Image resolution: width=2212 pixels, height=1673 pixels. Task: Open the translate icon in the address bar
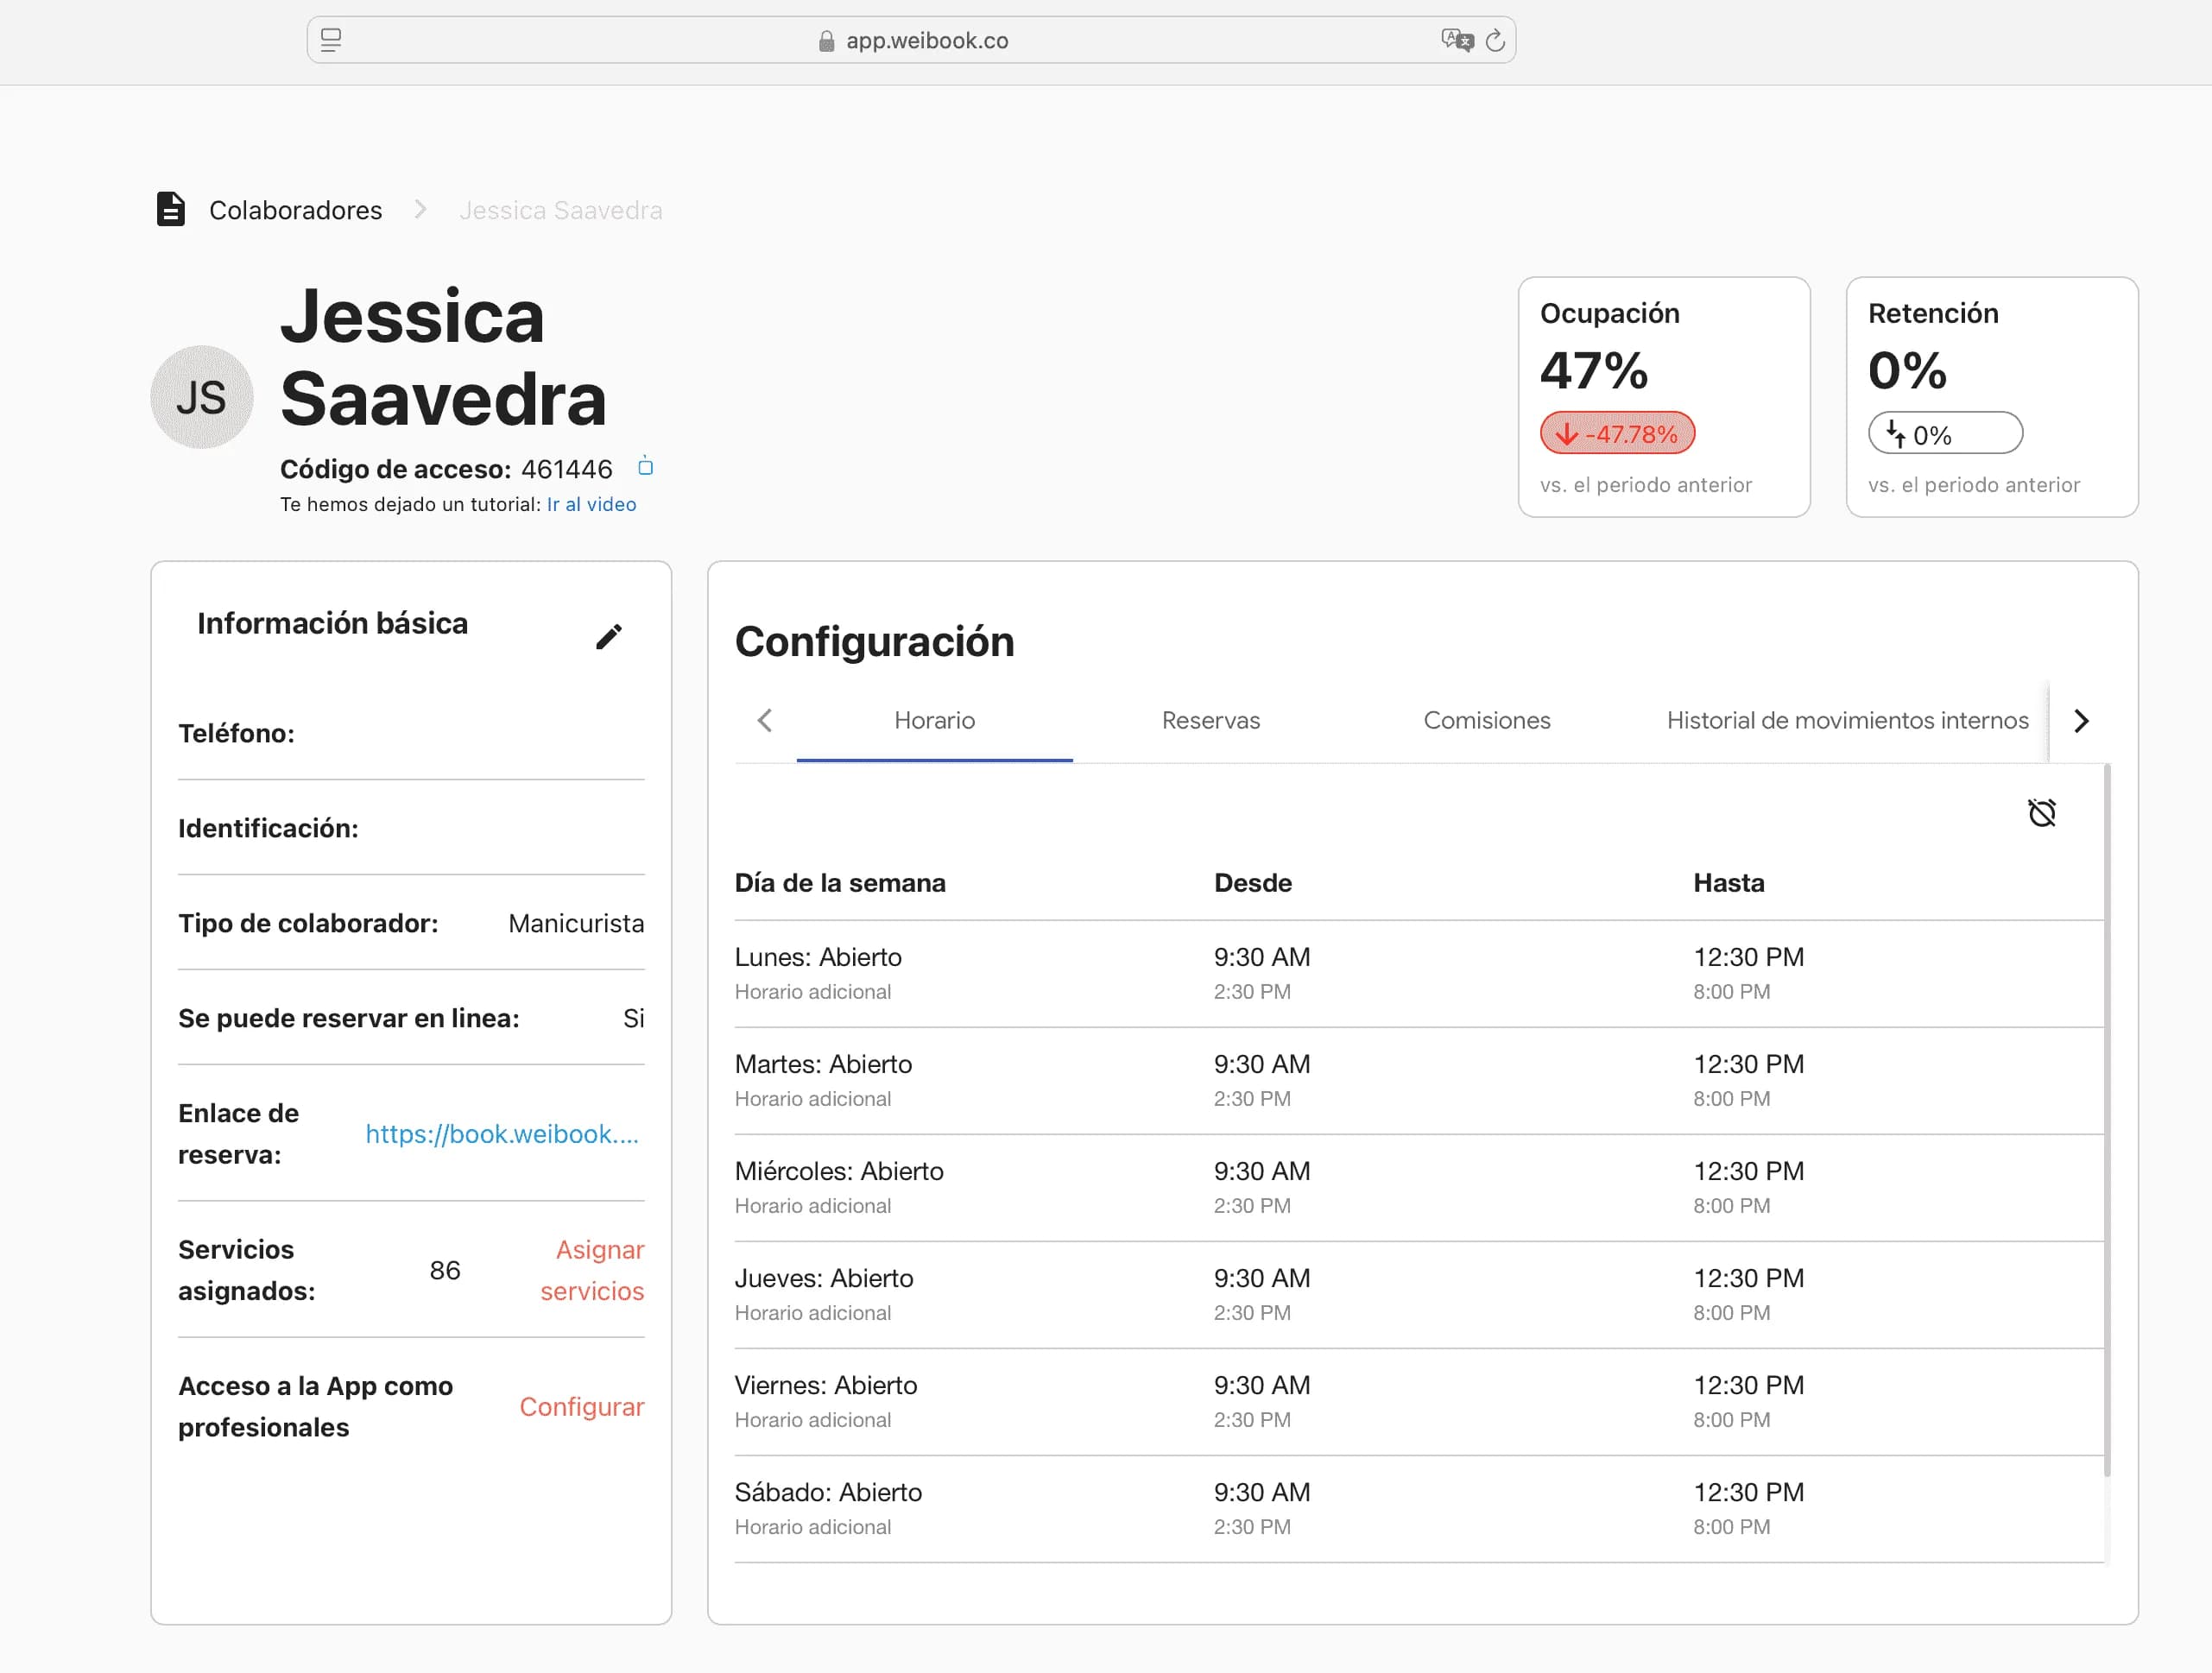pyautogui.click(x=1456, y=40)
